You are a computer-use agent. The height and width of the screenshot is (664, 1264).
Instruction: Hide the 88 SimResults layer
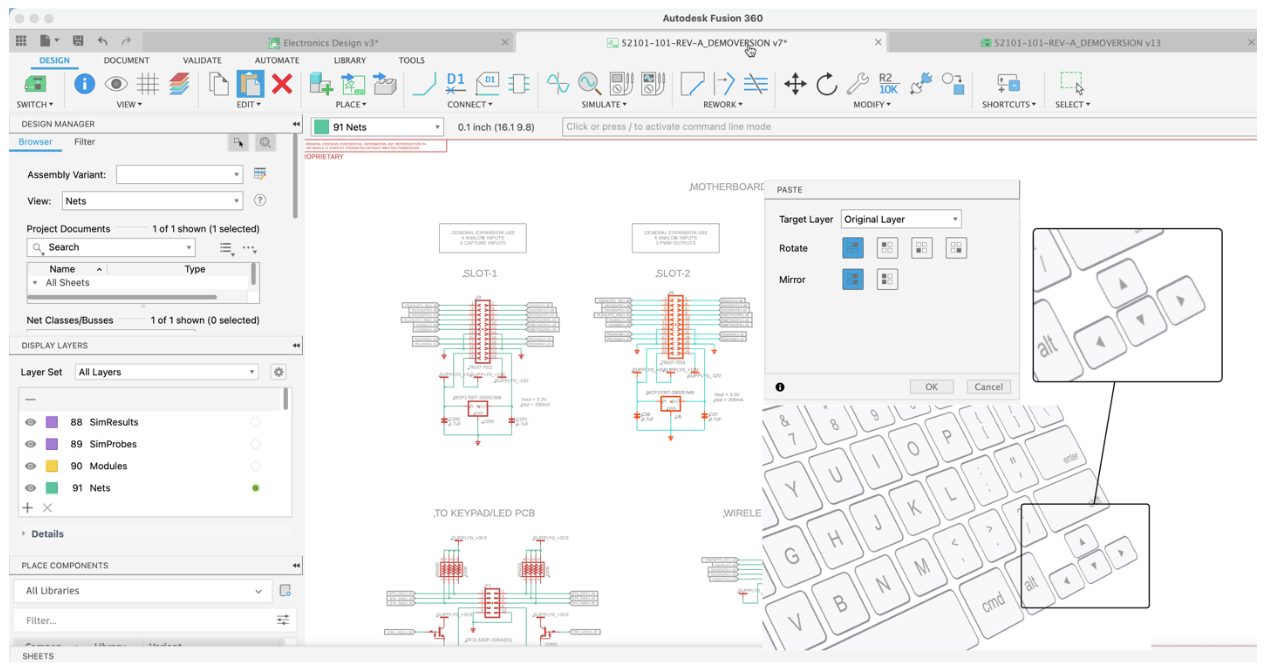click(30, 422)
